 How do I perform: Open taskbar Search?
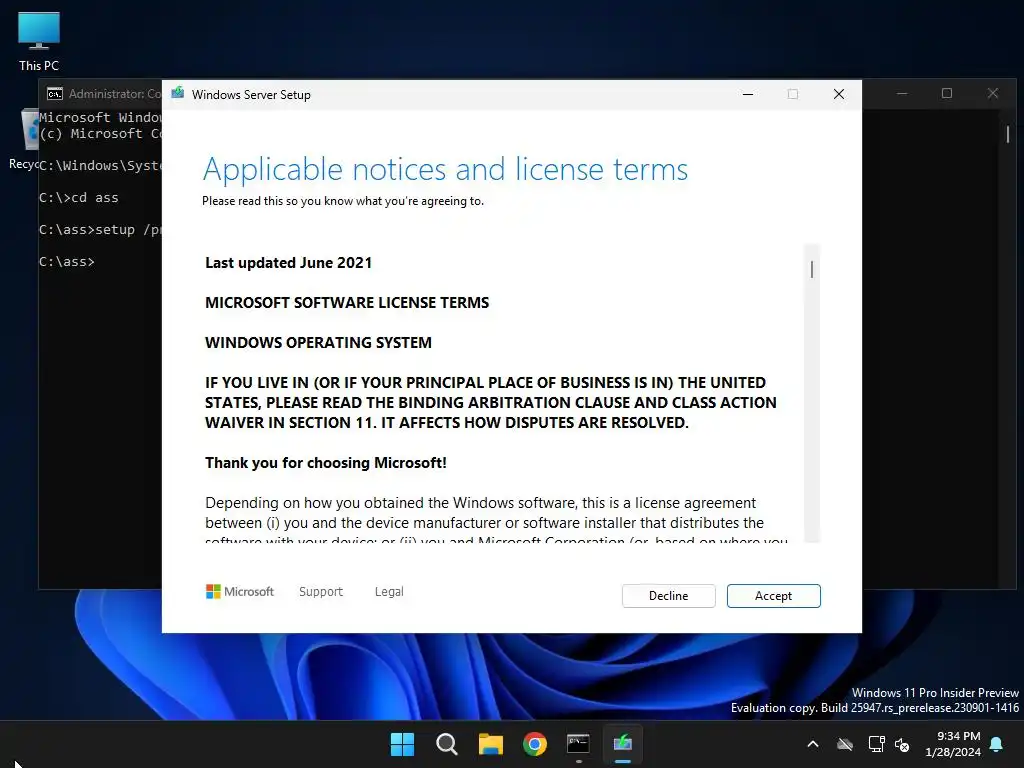pos(447,744)
